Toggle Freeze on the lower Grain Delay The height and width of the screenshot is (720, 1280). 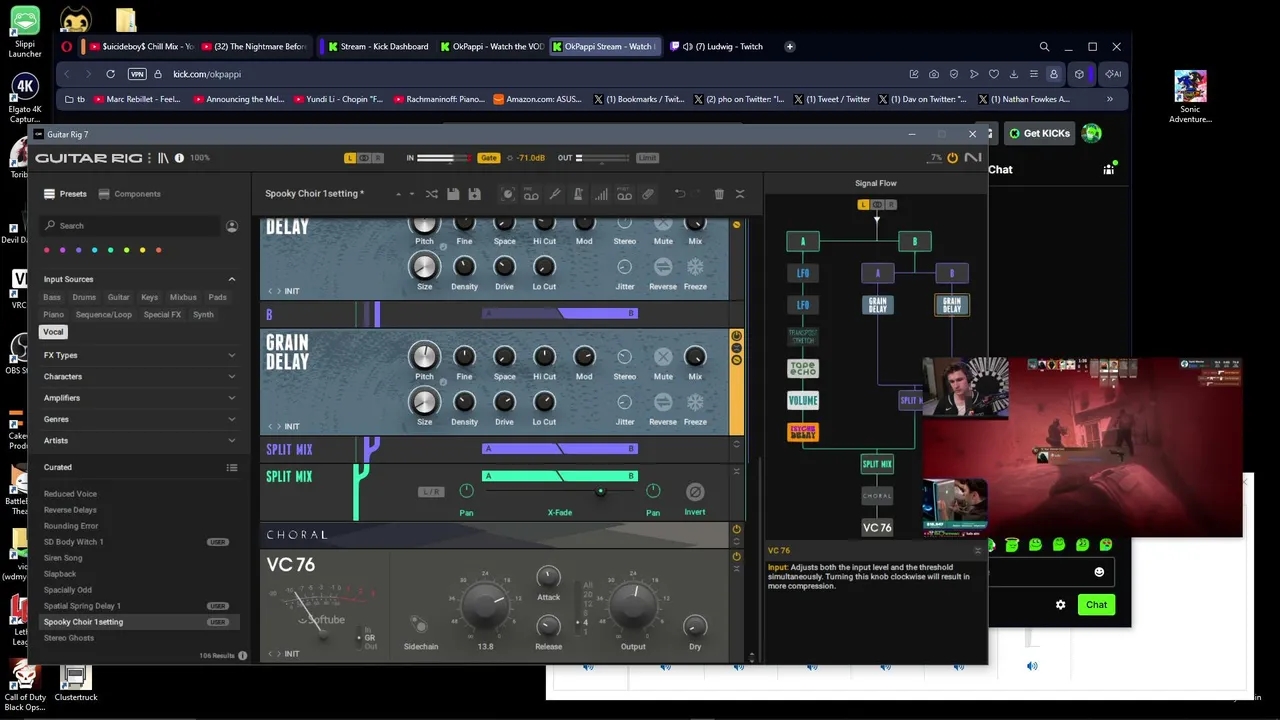(695, 402)
